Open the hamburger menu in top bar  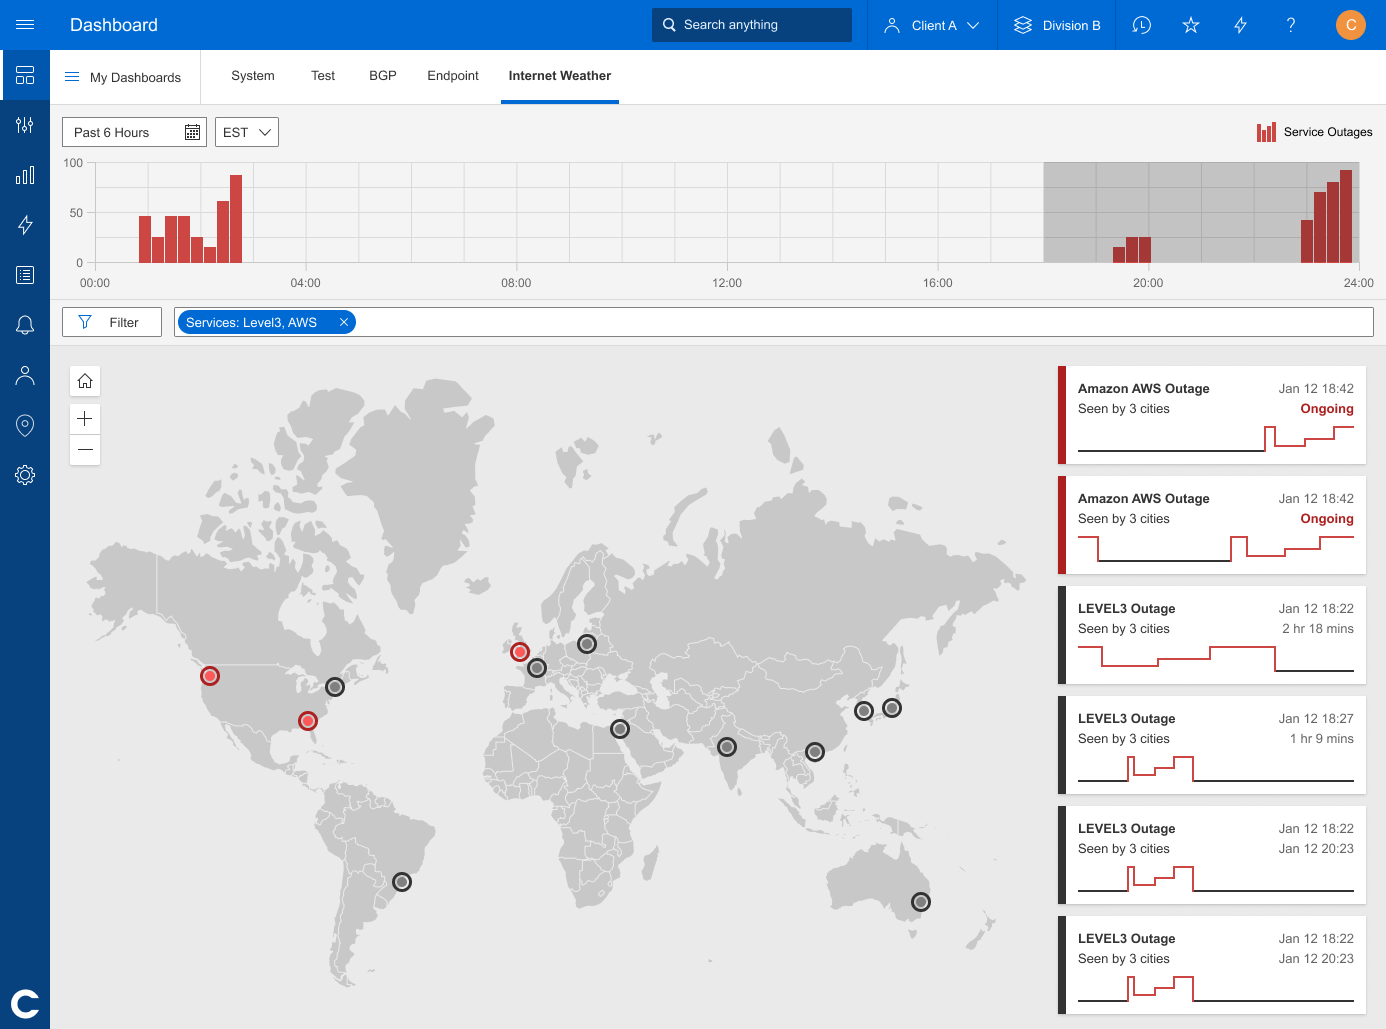click(25, 25)
